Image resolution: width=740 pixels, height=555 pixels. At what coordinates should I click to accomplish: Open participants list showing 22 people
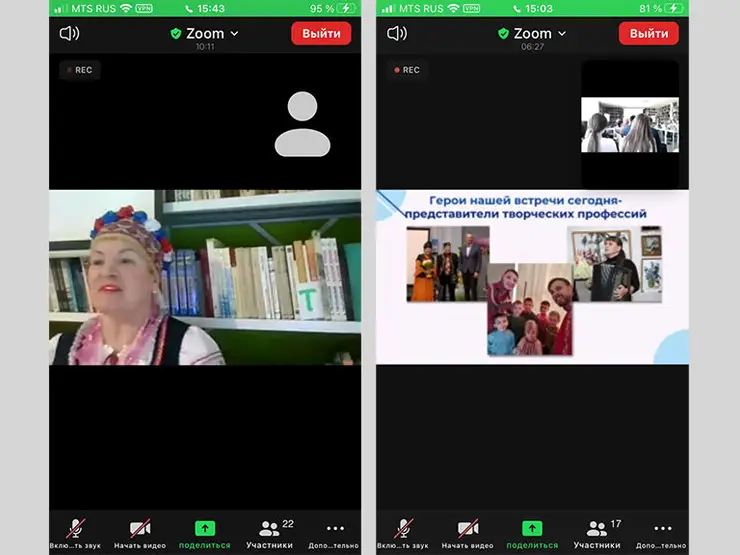click(269, 532)
